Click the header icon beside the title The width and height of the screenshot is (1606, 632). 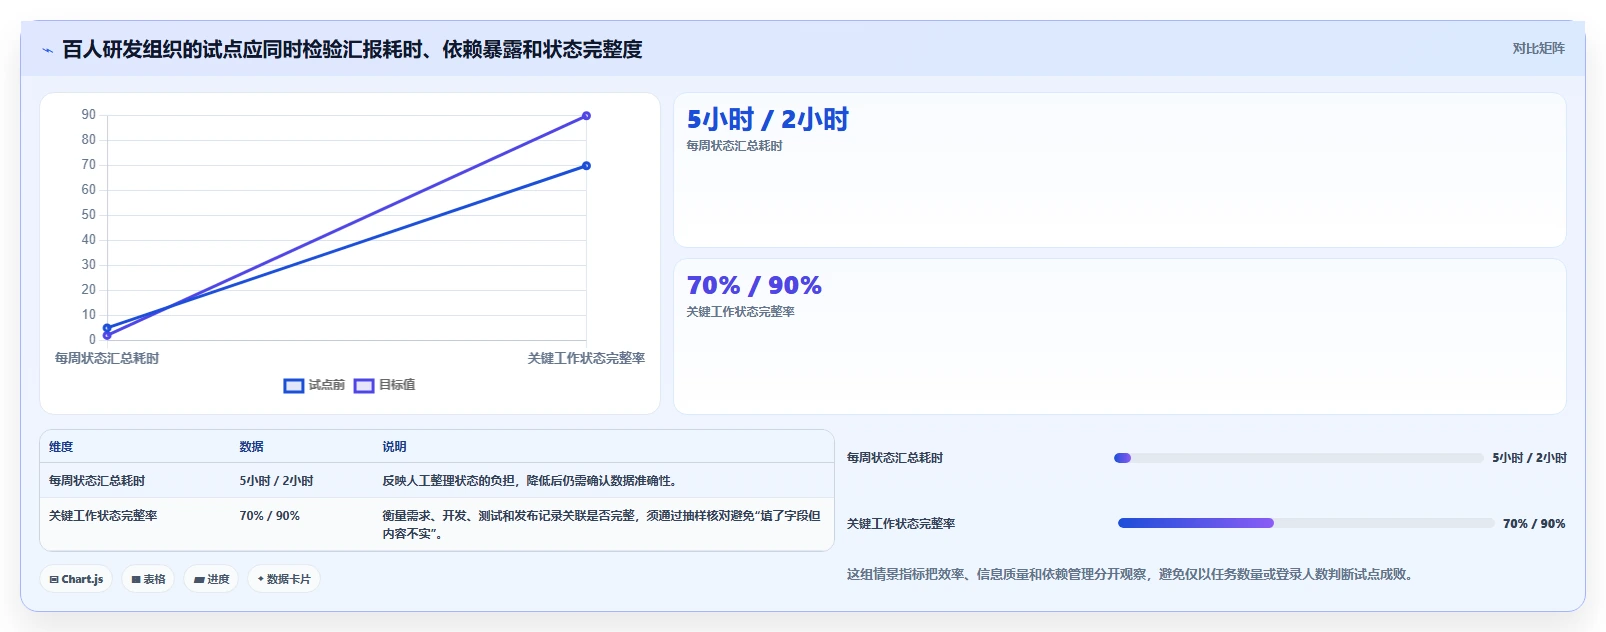click(x=47, y=50)
